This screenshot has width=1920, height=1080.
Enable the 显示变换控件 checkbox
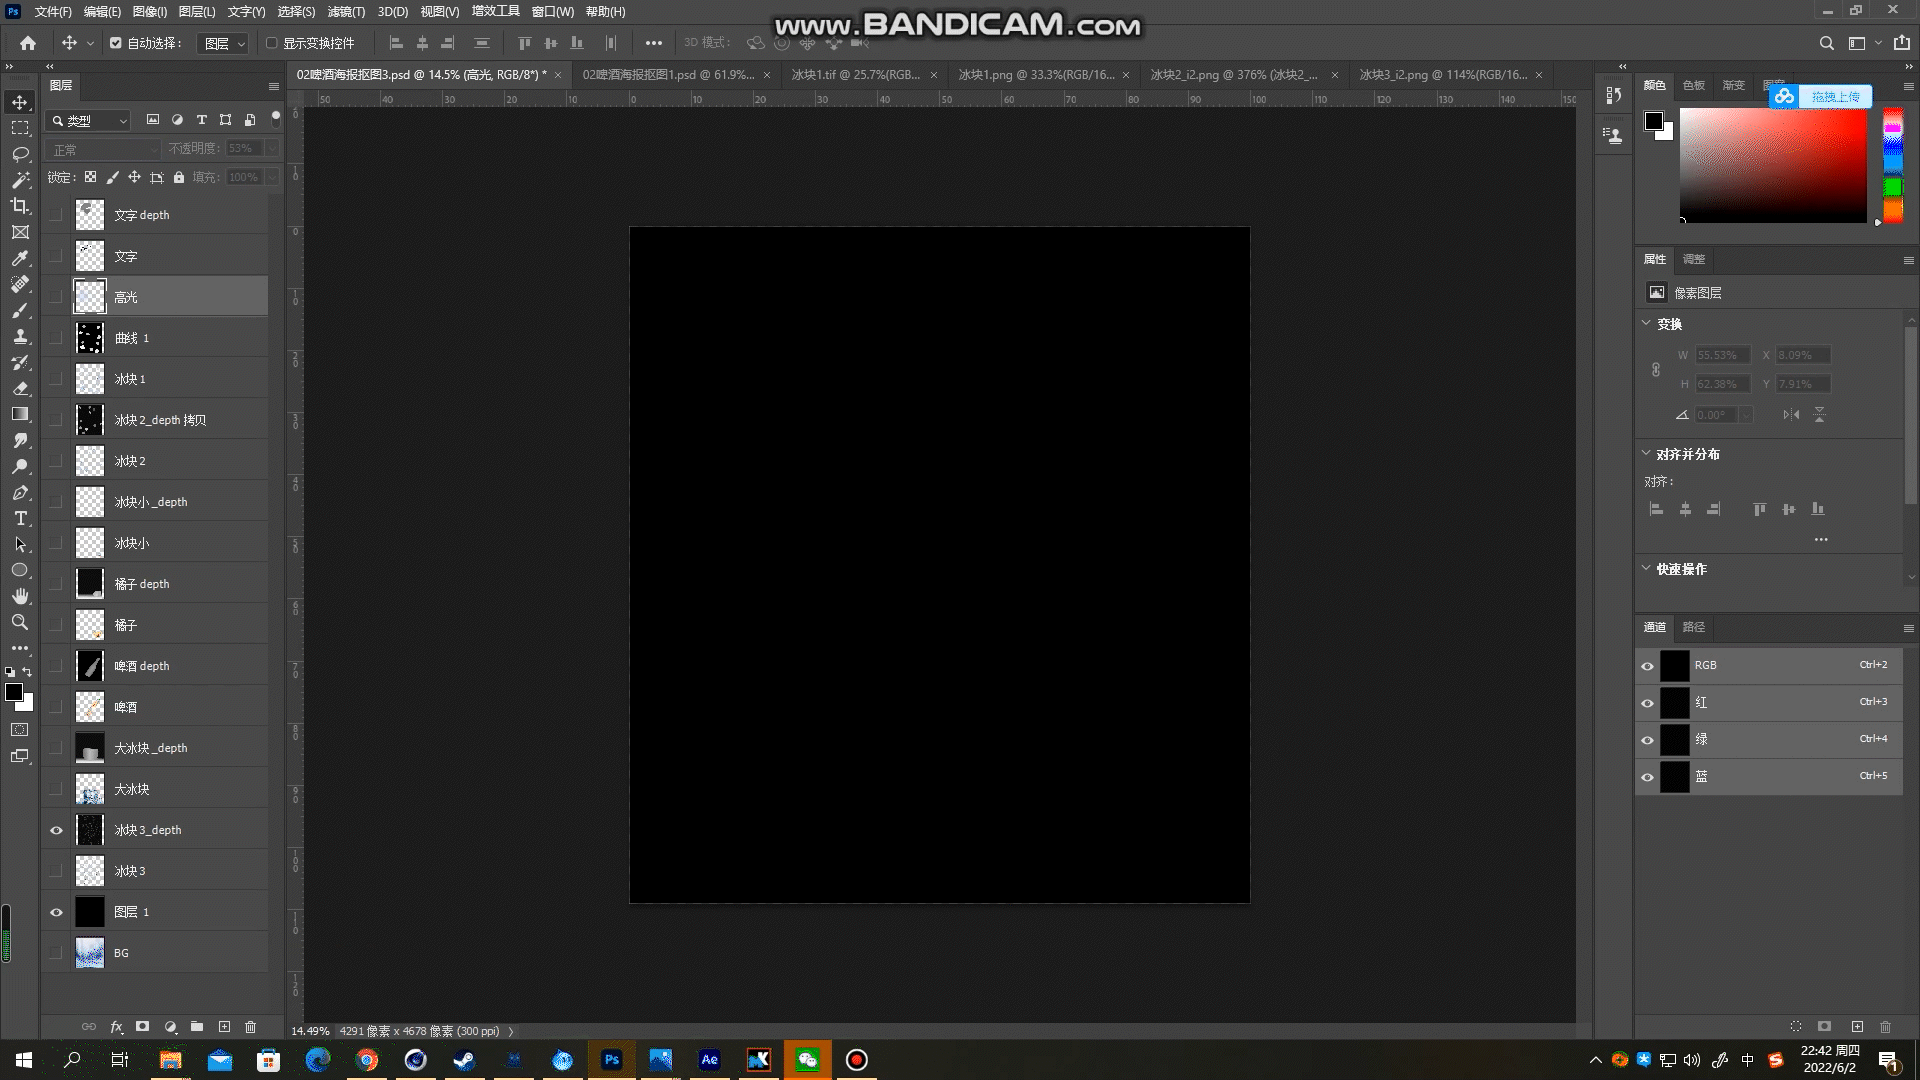tap(271, 43)
